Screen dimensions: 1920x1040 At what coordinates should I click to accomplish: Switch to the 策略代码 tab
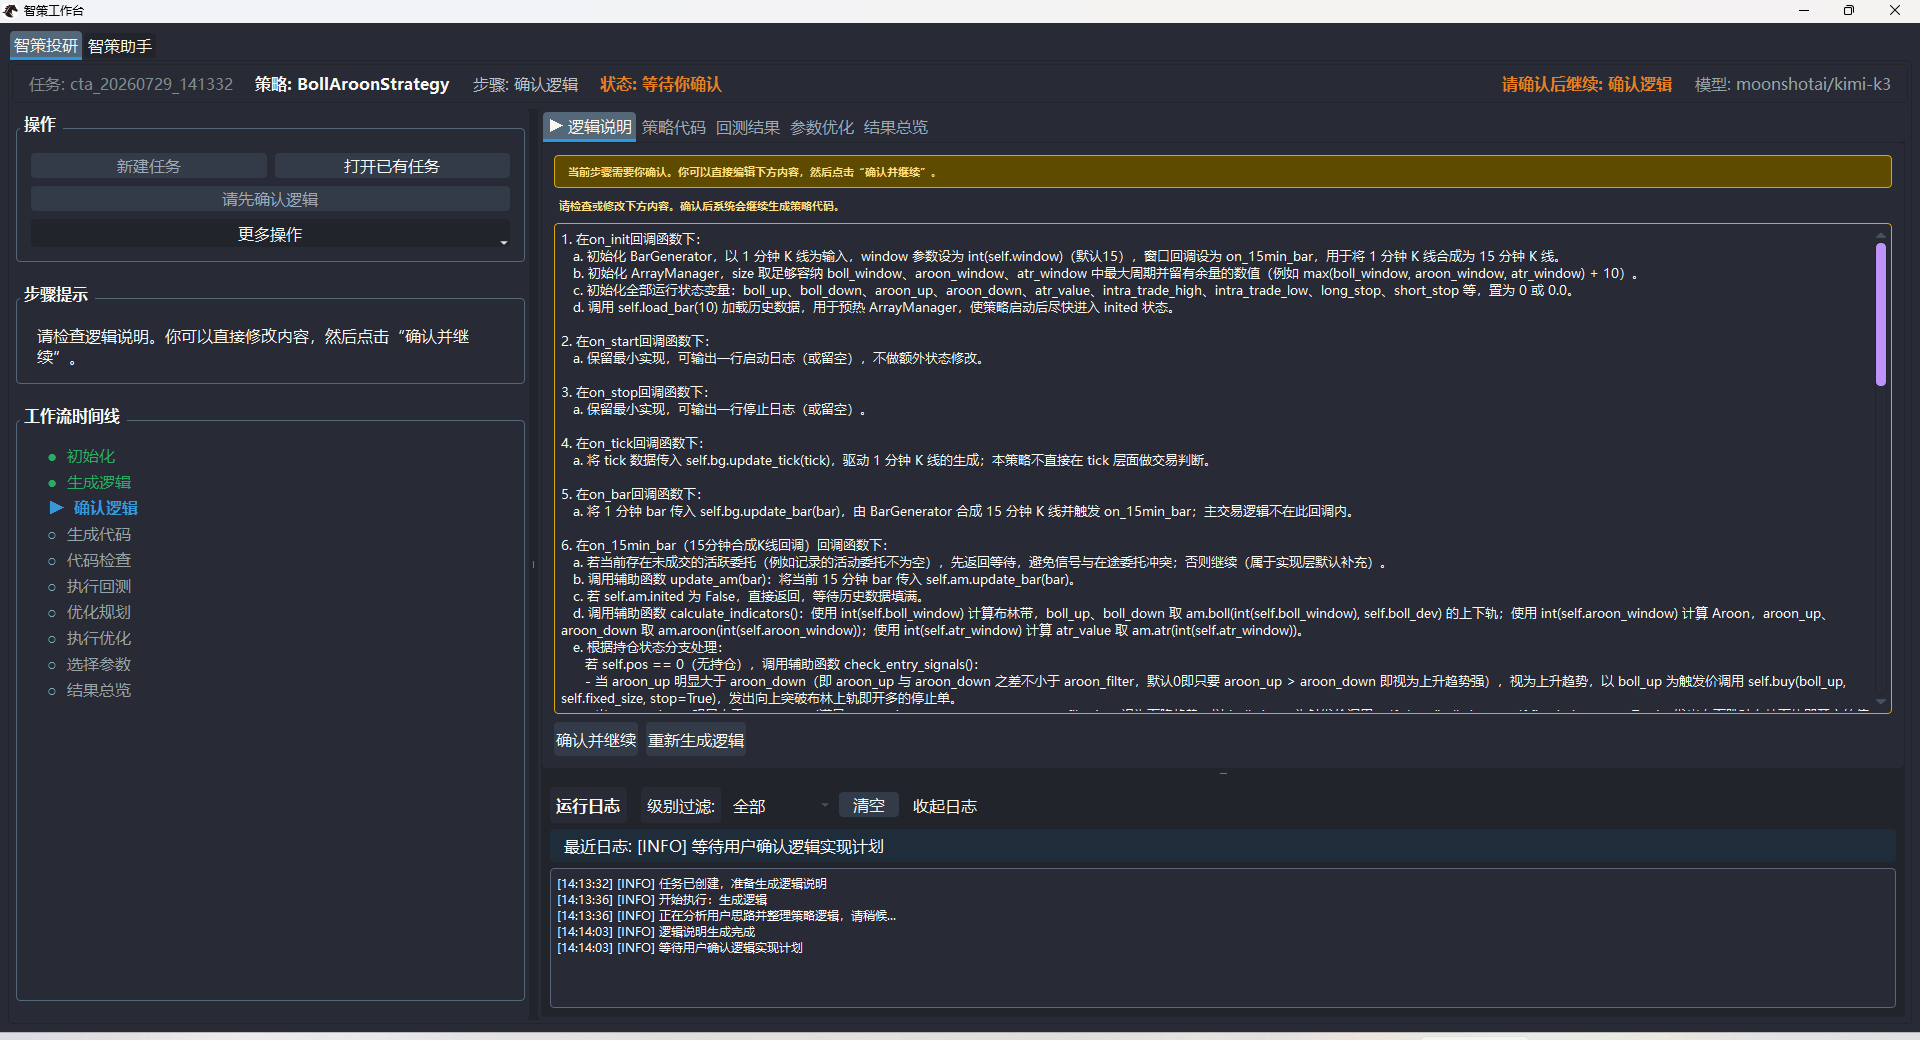[x=673, y=127]
